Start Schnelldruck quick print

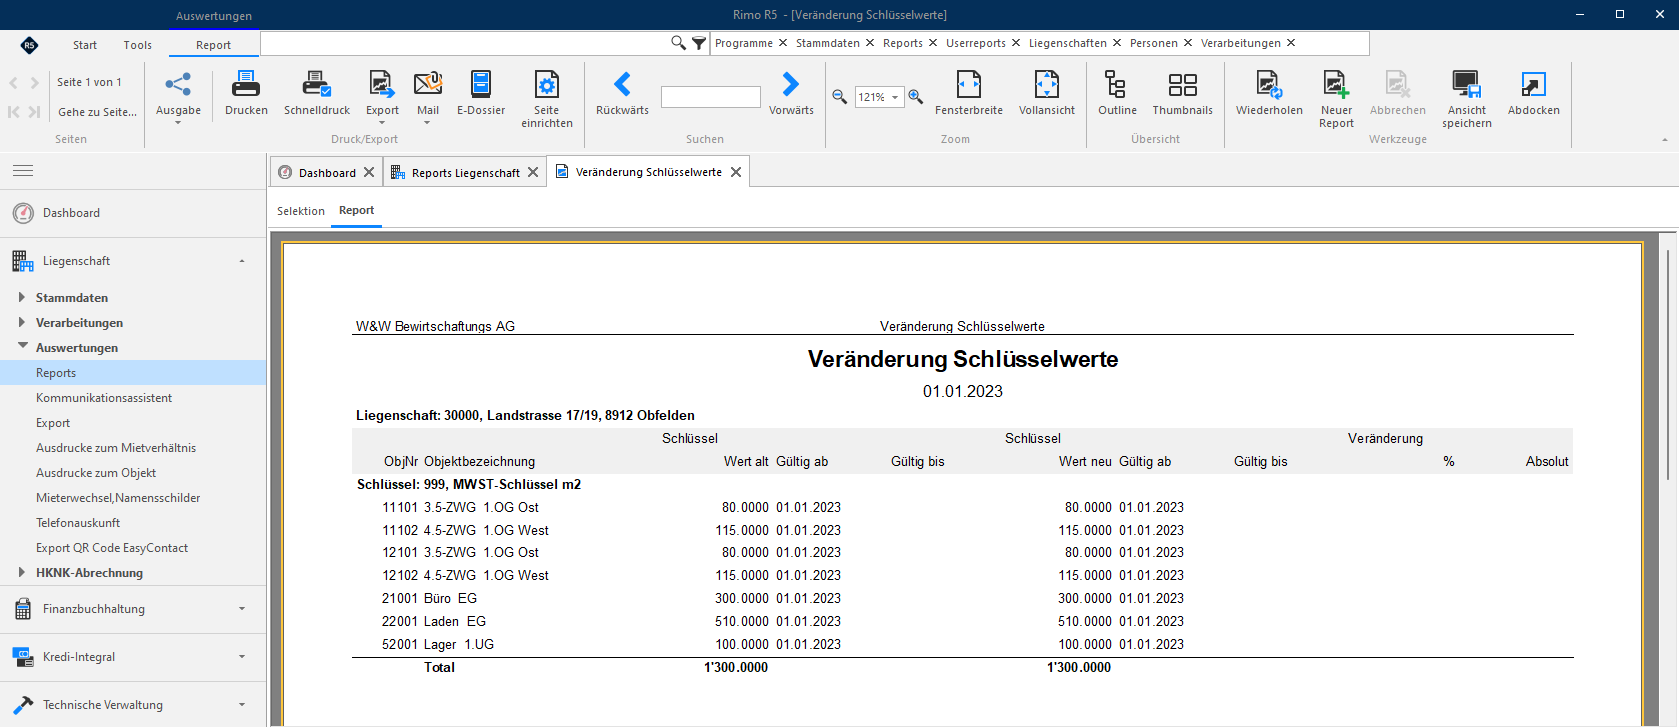[x=317, y=94]
